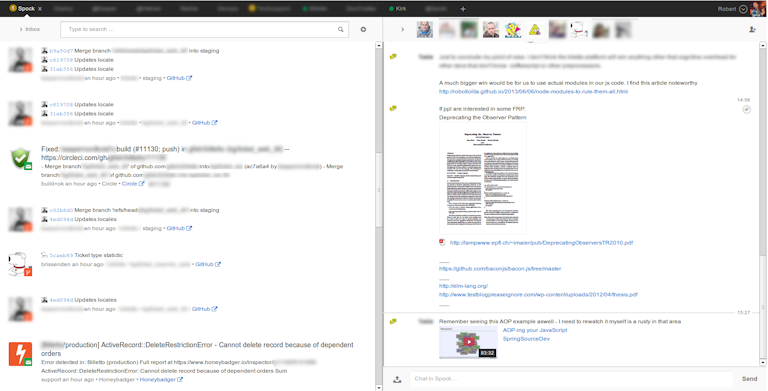Click the ActiveRecord::DeleteRestrictionError message title
The height and width of the screenshot is (391, 768).
click(197, 349)
